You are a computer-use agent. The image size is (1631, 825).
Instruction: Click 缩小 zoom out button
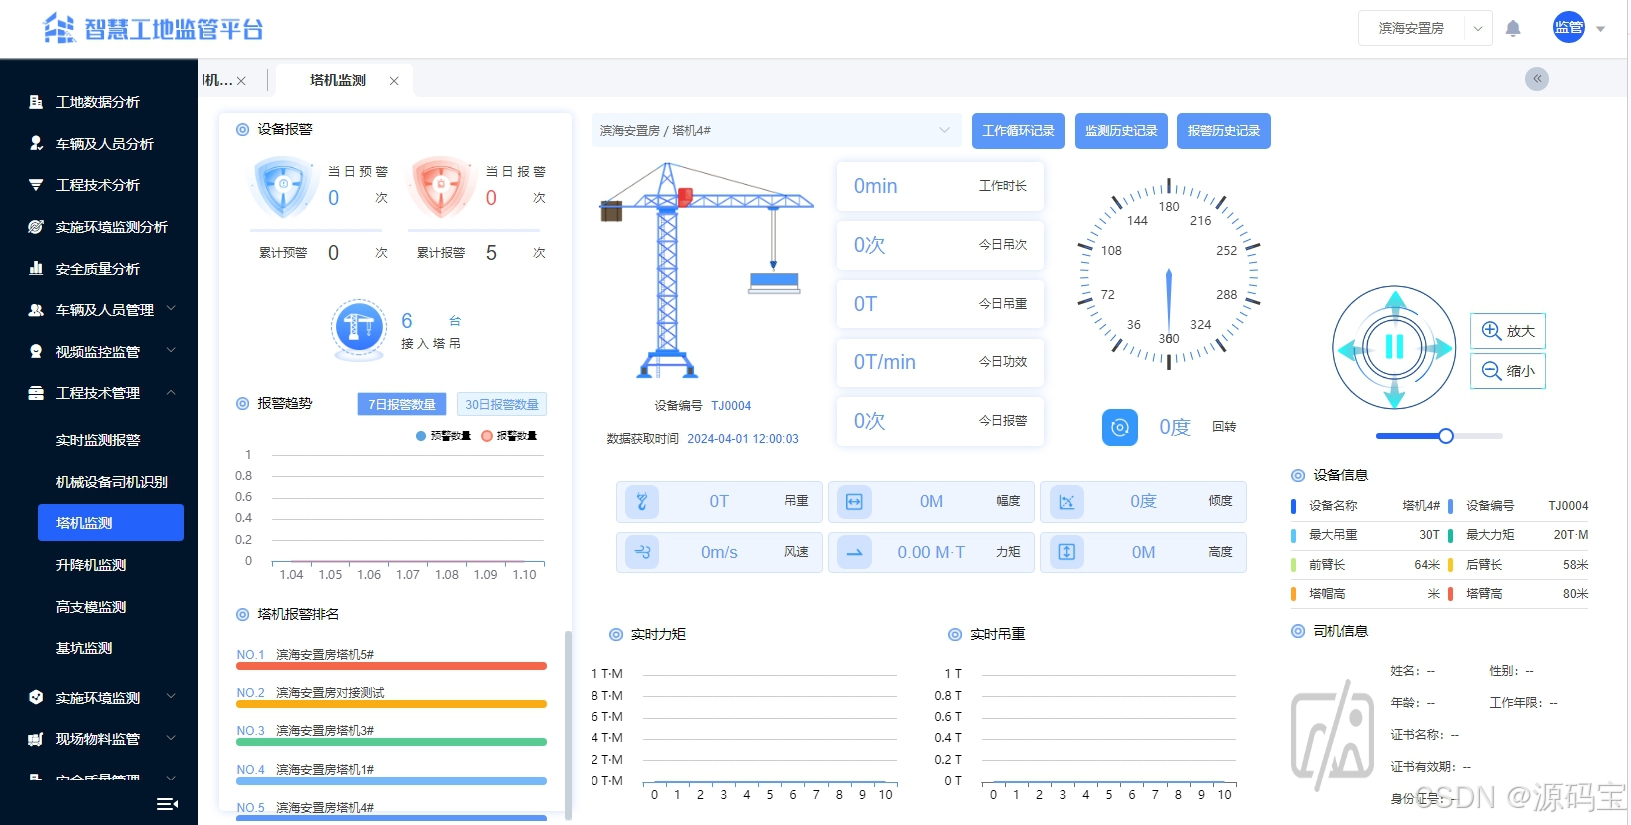click(1508, 371)
